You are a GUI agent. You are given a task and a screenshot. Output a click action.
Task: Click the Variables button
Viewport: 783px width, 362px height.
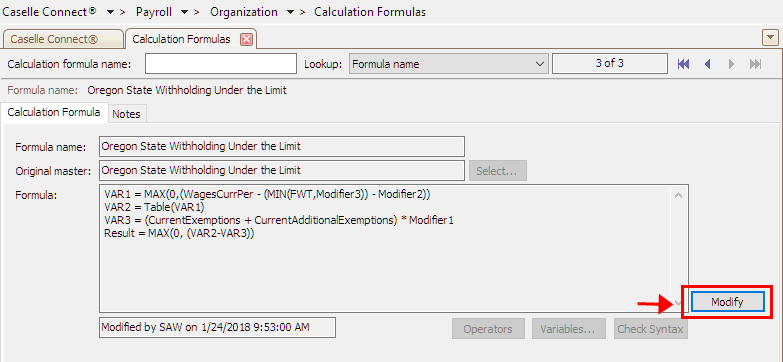[569, 329]
